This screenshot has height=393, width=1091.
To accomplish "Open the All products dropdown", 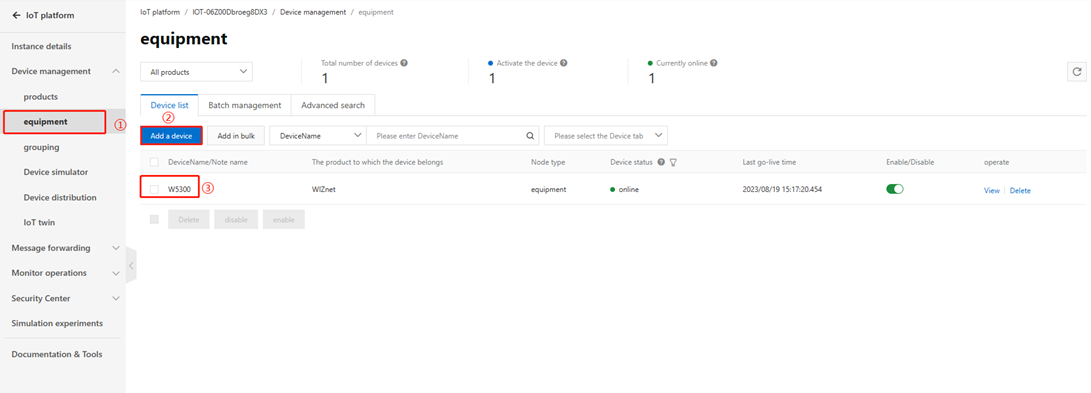I will 196,72.
